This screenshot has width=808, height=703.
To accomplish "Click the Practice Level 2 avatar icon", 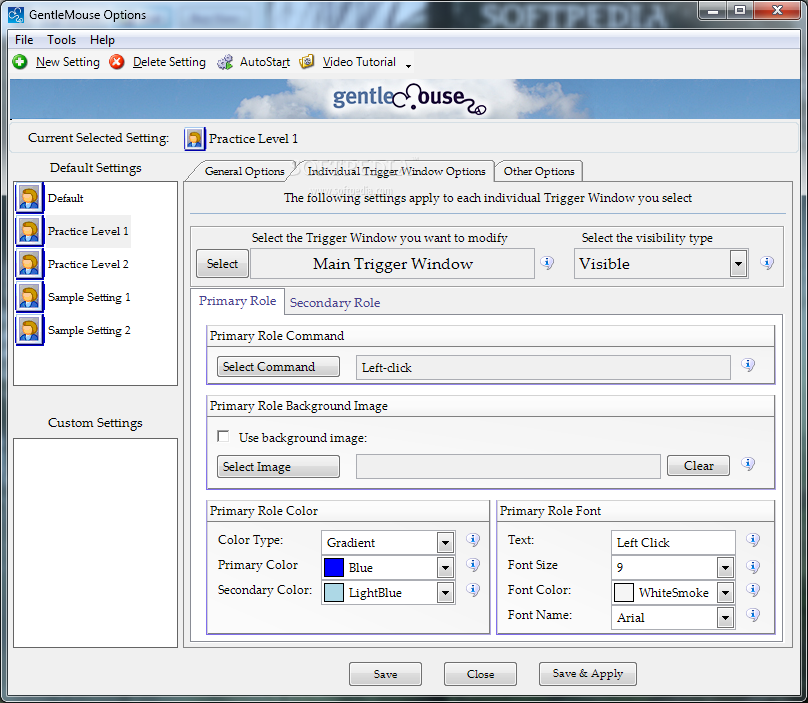I will click(29, 264).
